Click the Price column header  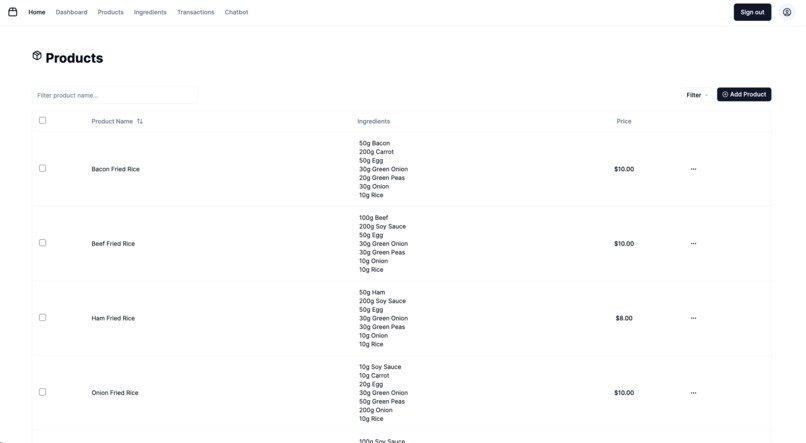(624, 121)
